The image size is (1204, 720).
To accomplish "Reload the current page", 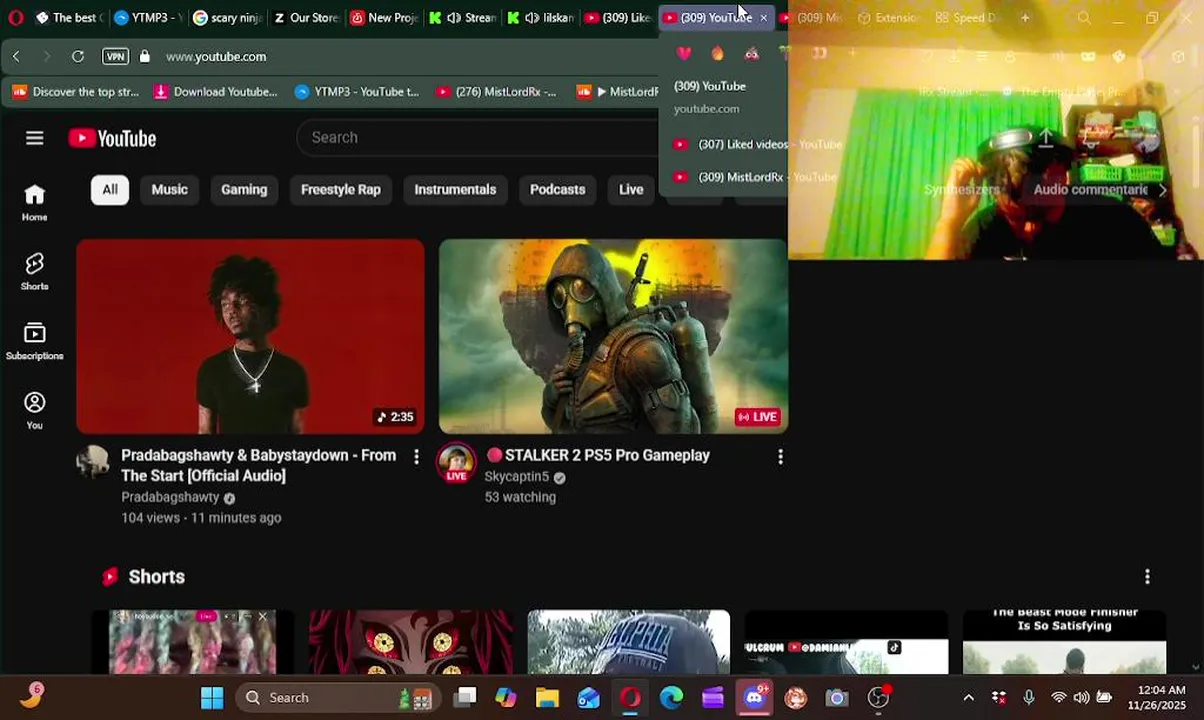I will 78,56.
